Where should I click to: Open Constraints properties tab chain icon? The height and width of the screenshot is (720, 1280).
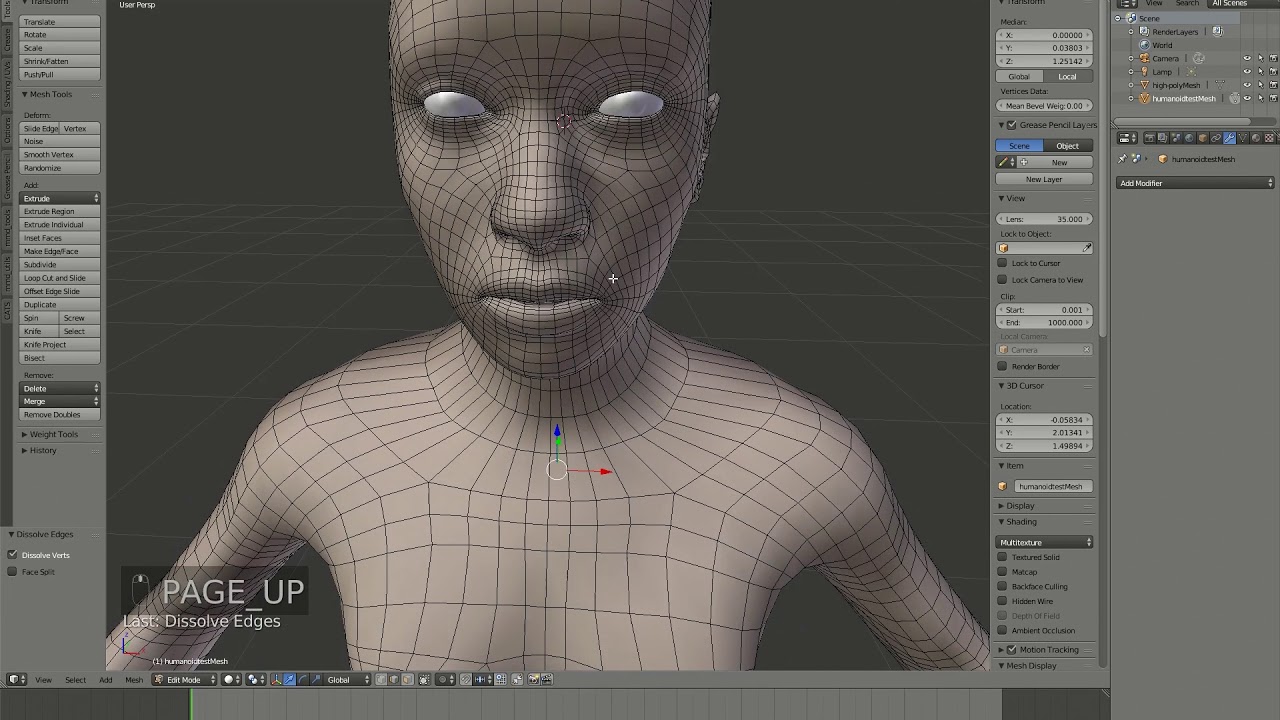(1216, 138)
